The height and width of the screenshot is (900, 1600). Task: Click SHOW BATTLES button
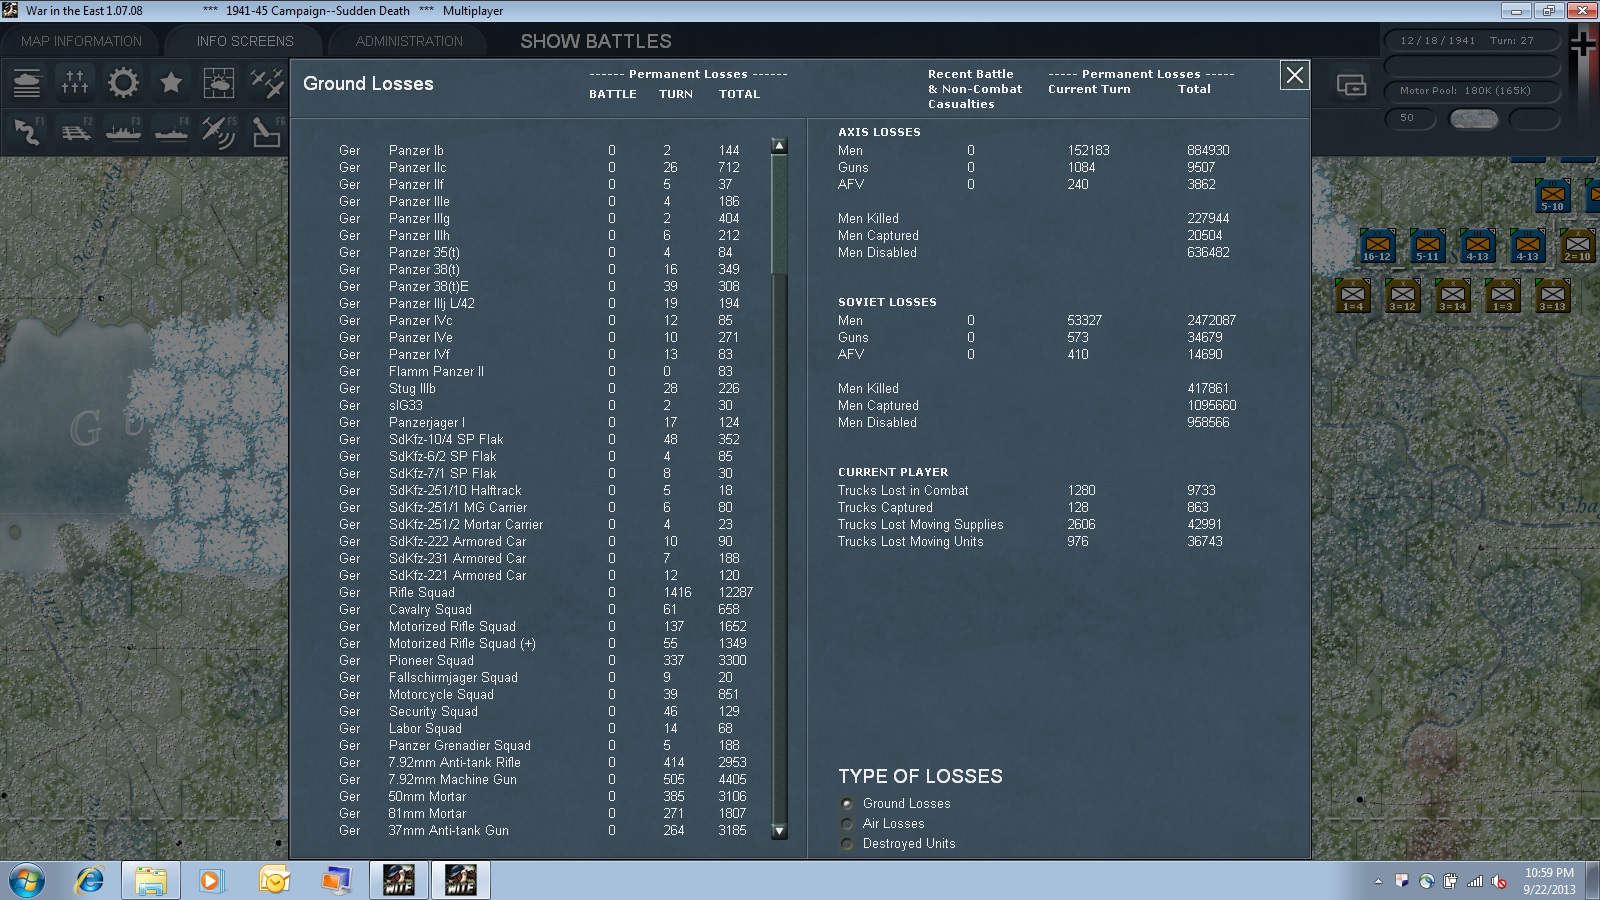coord(596,41)
